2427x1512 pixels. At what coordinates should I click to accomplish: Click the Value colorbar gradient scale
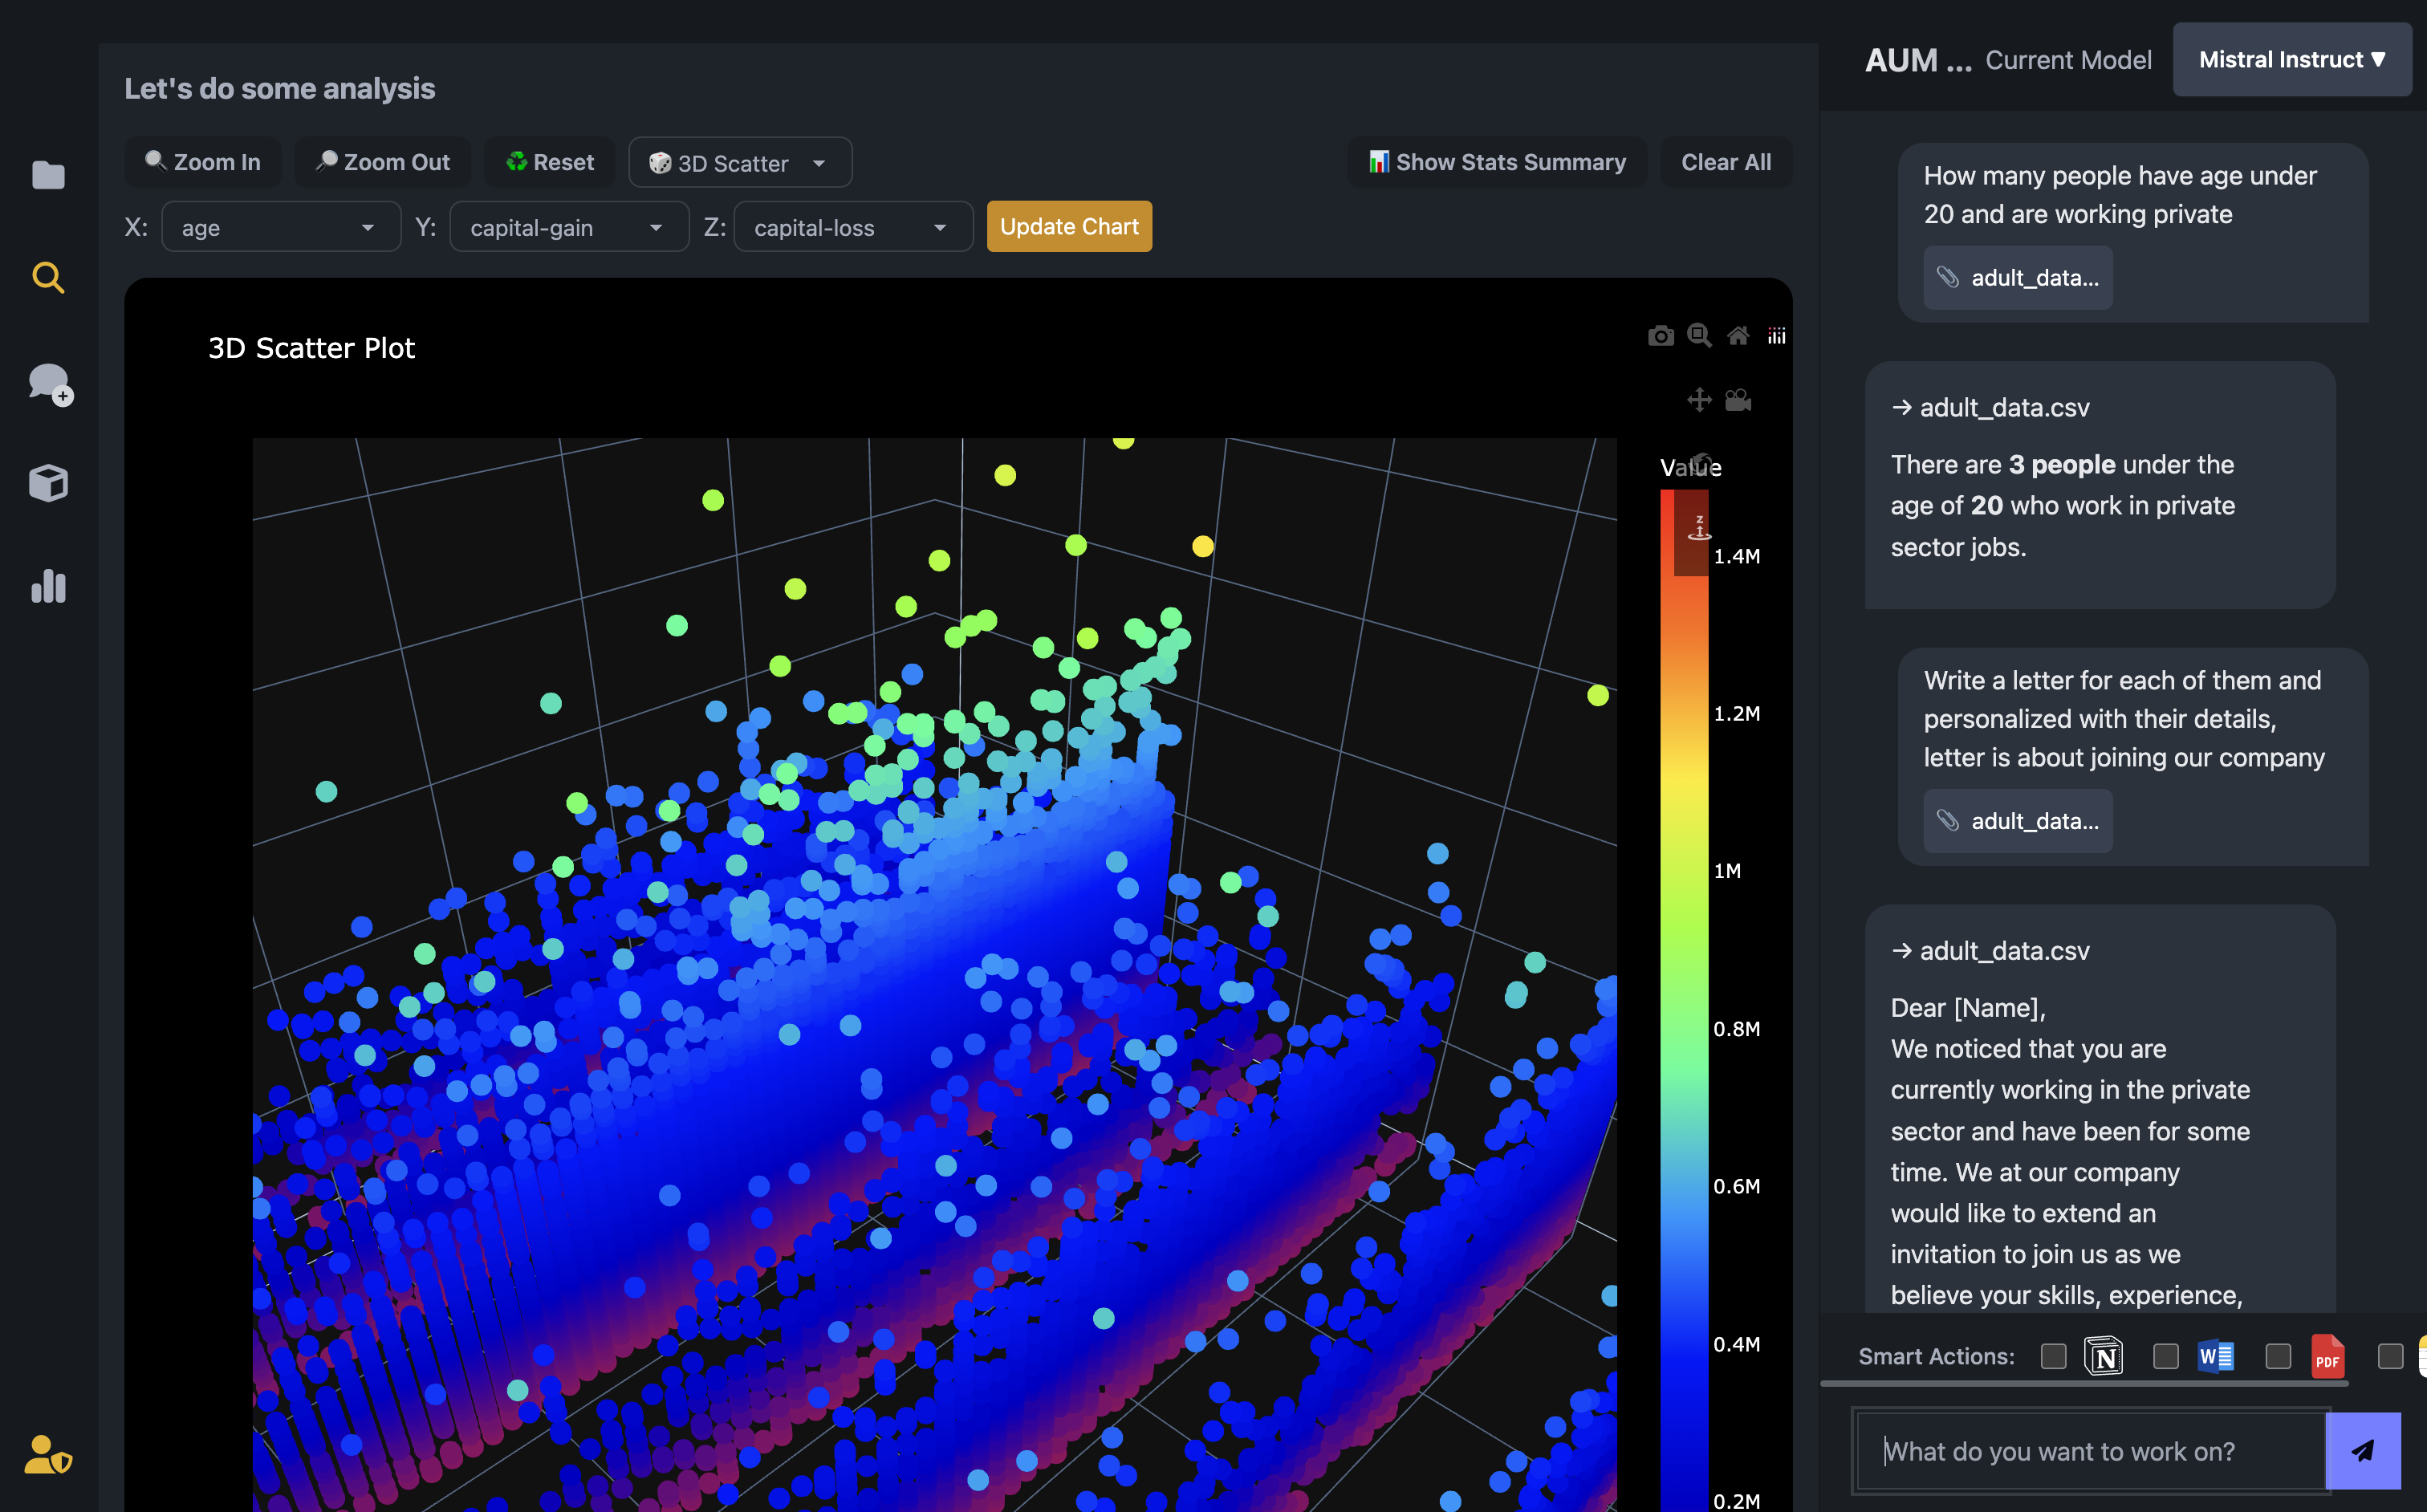1684,1000
